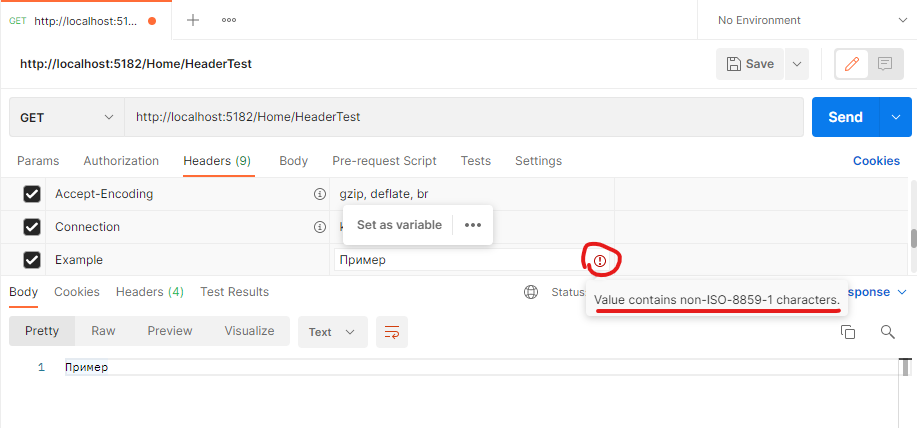Image resolution: width=917 pixels, height=428 pixels.
Task: Click the network globe icon
Action: coord(531,292)
